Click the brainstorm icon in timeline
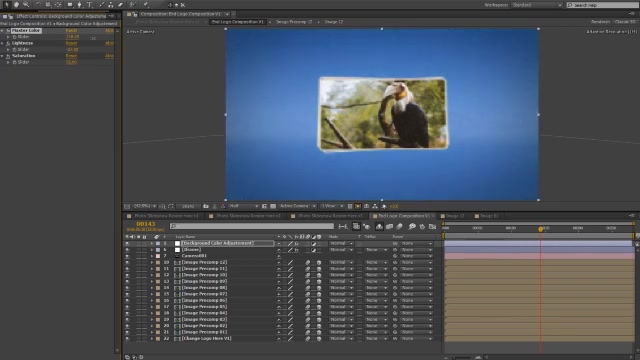 coord(412,226)
